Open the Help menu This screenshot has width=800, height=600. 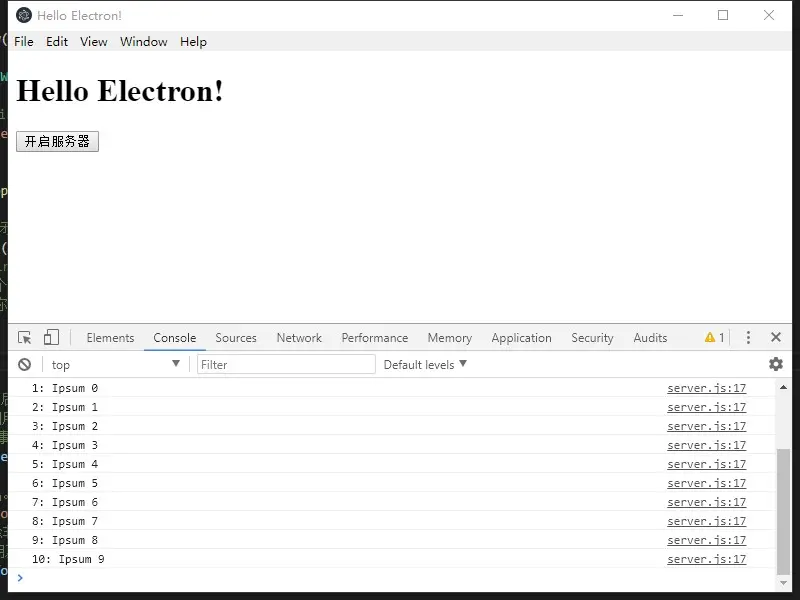(193, 41)
